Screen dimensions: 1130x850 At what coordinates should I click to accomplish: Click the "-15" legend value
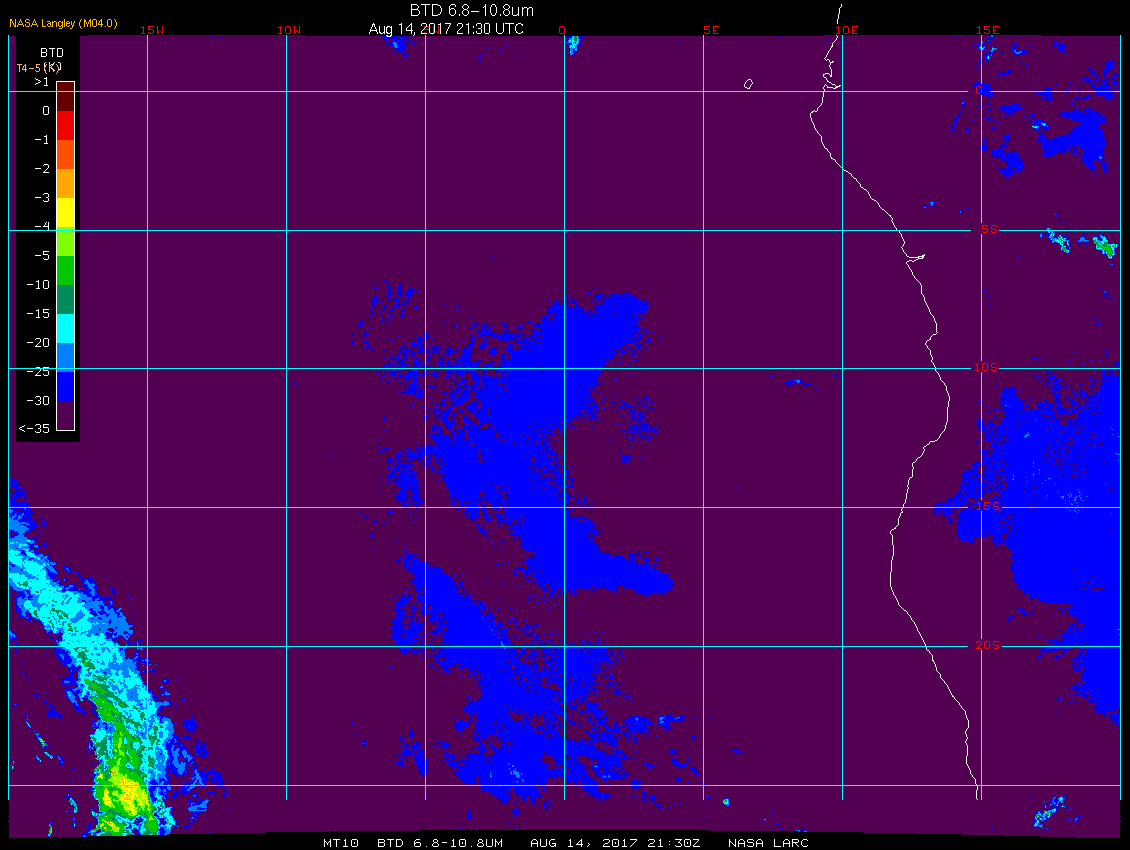[38, 314]
